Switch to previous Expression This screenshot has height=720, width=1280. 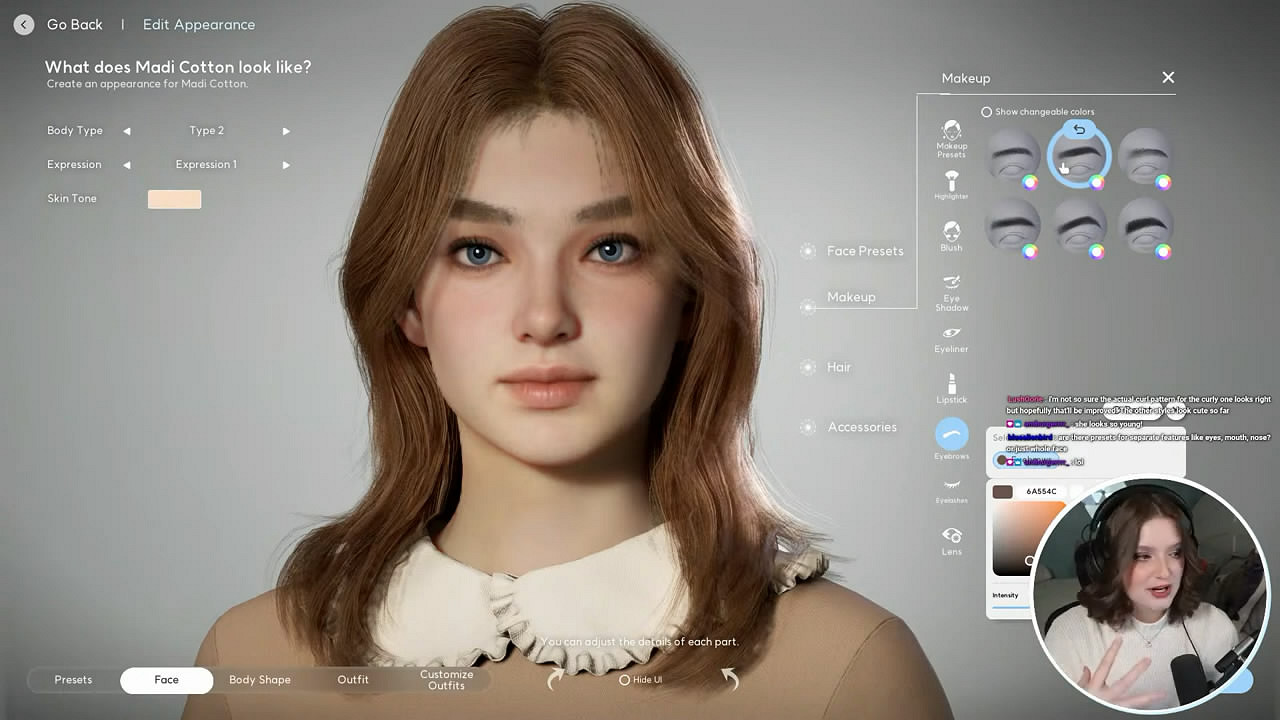point(127,165)
